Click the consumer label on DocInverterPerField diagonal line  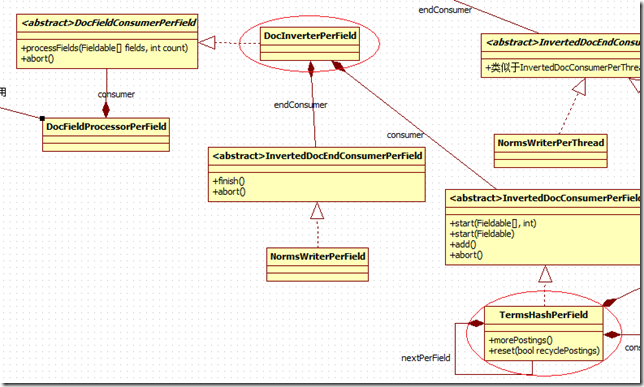(405, 135)
